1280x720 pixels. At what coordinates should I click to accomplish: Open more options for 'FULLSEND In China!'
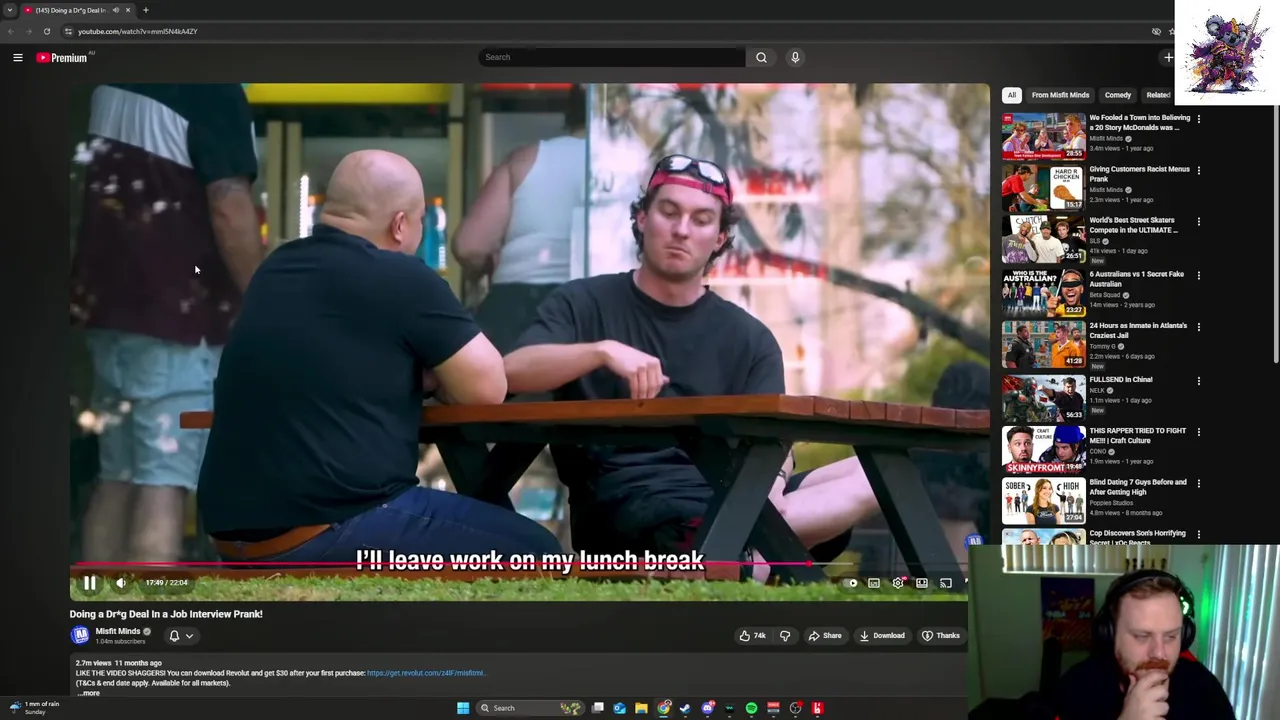tap(1198, 381)
